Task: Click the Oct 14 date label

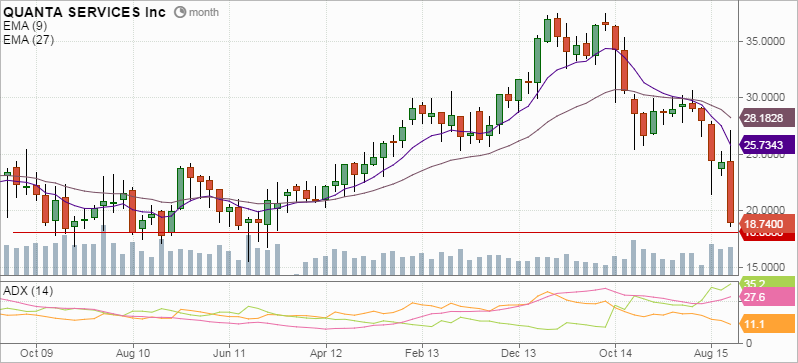Action: click(x=615, y=352)
